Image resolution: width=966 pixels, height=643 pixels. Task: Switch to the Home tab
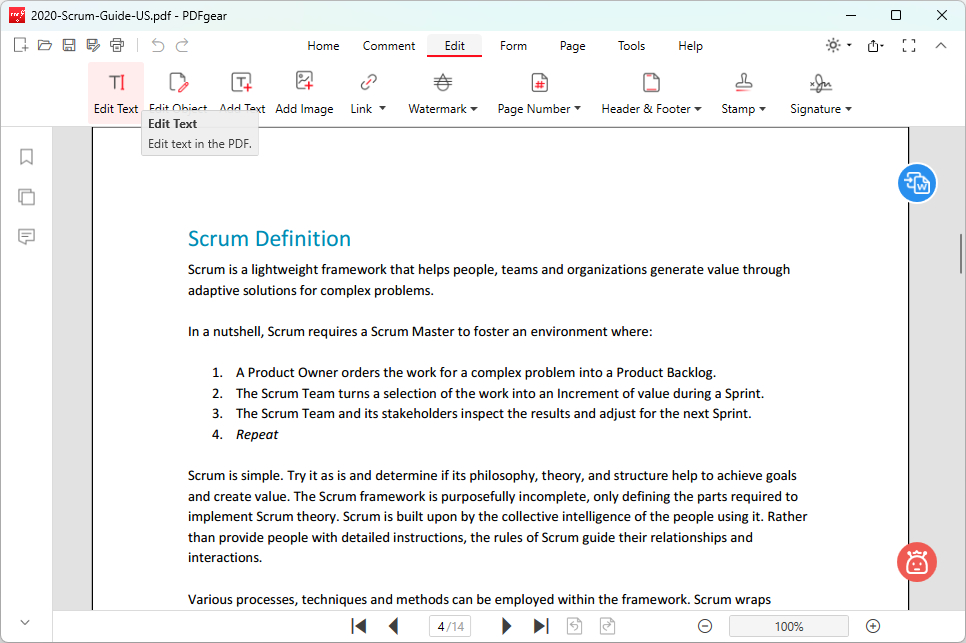[x=323, y=46]
